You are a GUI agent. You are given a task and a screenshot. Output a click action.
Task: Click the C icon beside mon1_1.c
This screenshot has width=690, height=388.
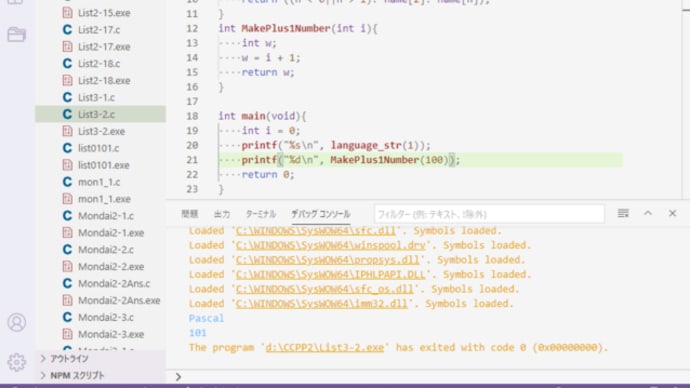point(67,182)
